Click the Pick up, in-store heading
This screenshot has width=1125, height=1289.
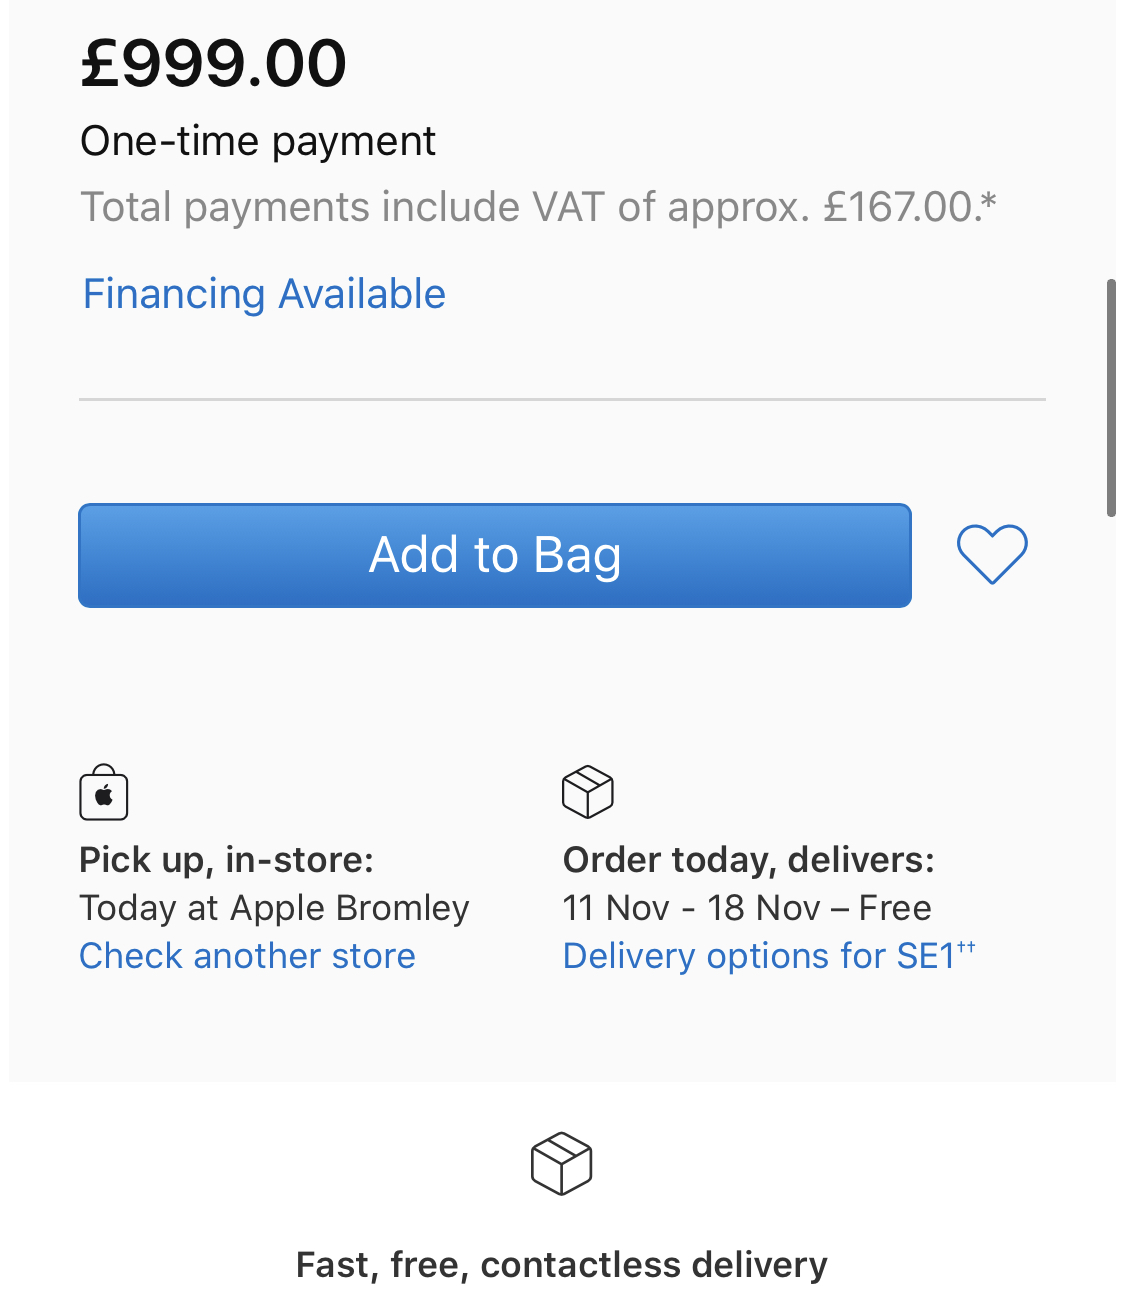coord(226,859)
